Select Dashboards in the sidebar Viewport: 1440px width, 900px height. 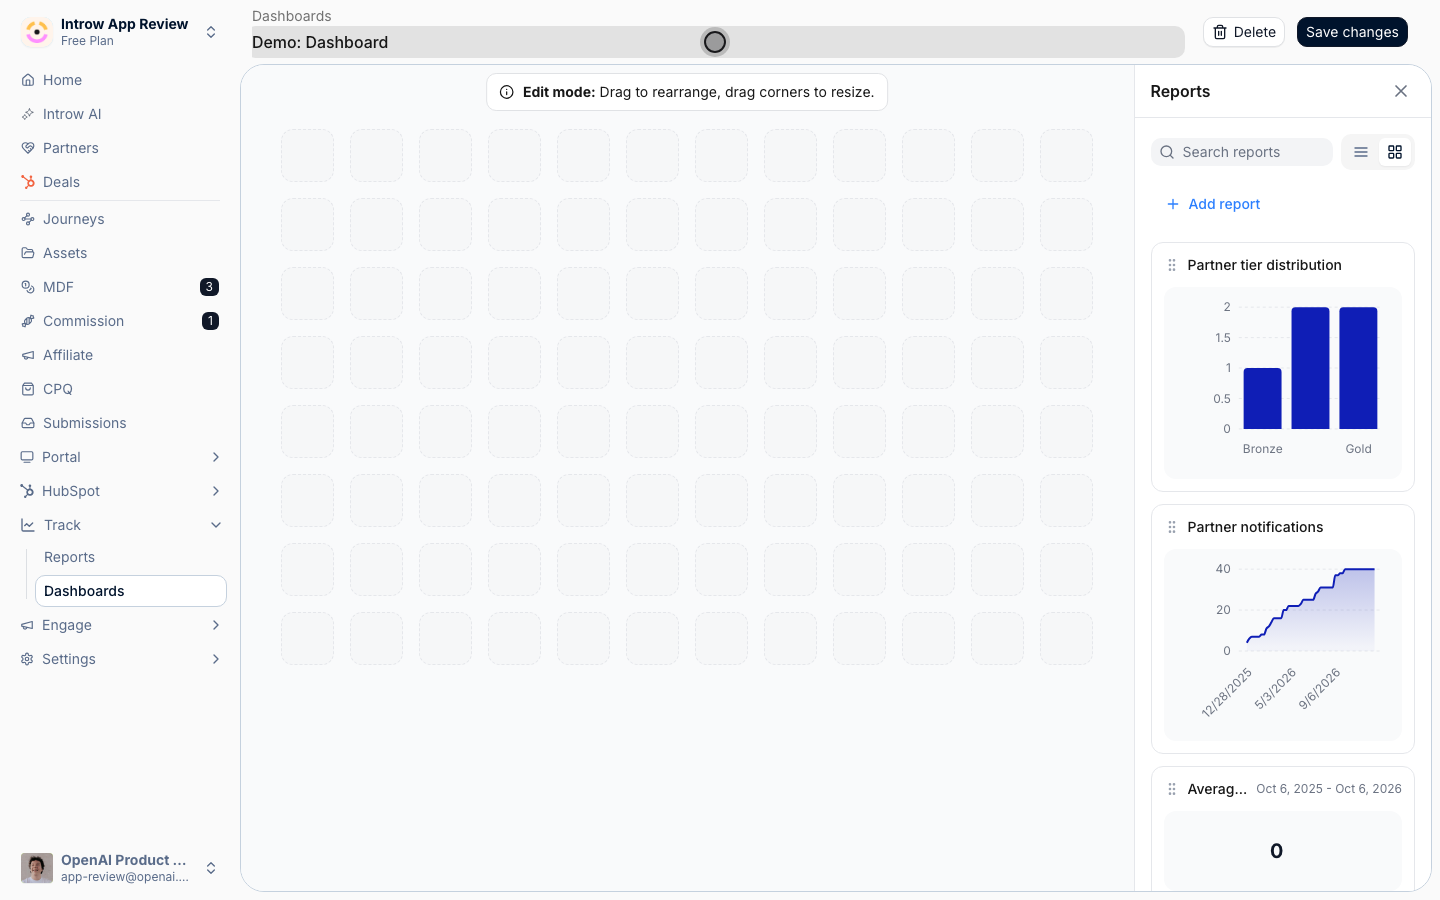pos(131,591)
